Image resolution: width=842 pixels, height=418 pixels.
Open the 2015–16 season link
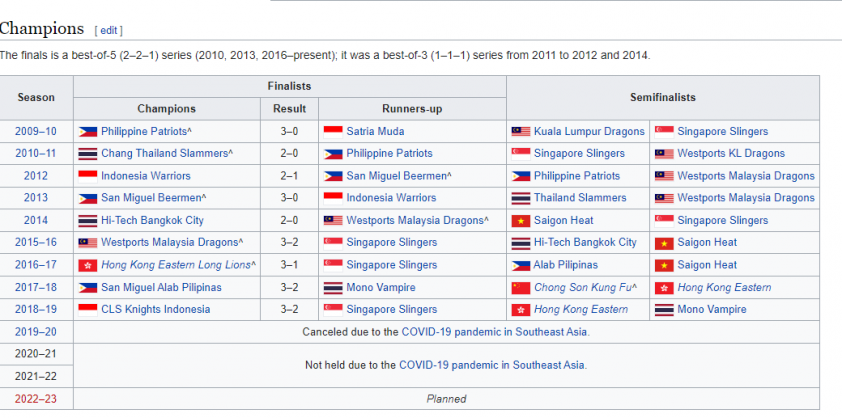click(35, 243)
